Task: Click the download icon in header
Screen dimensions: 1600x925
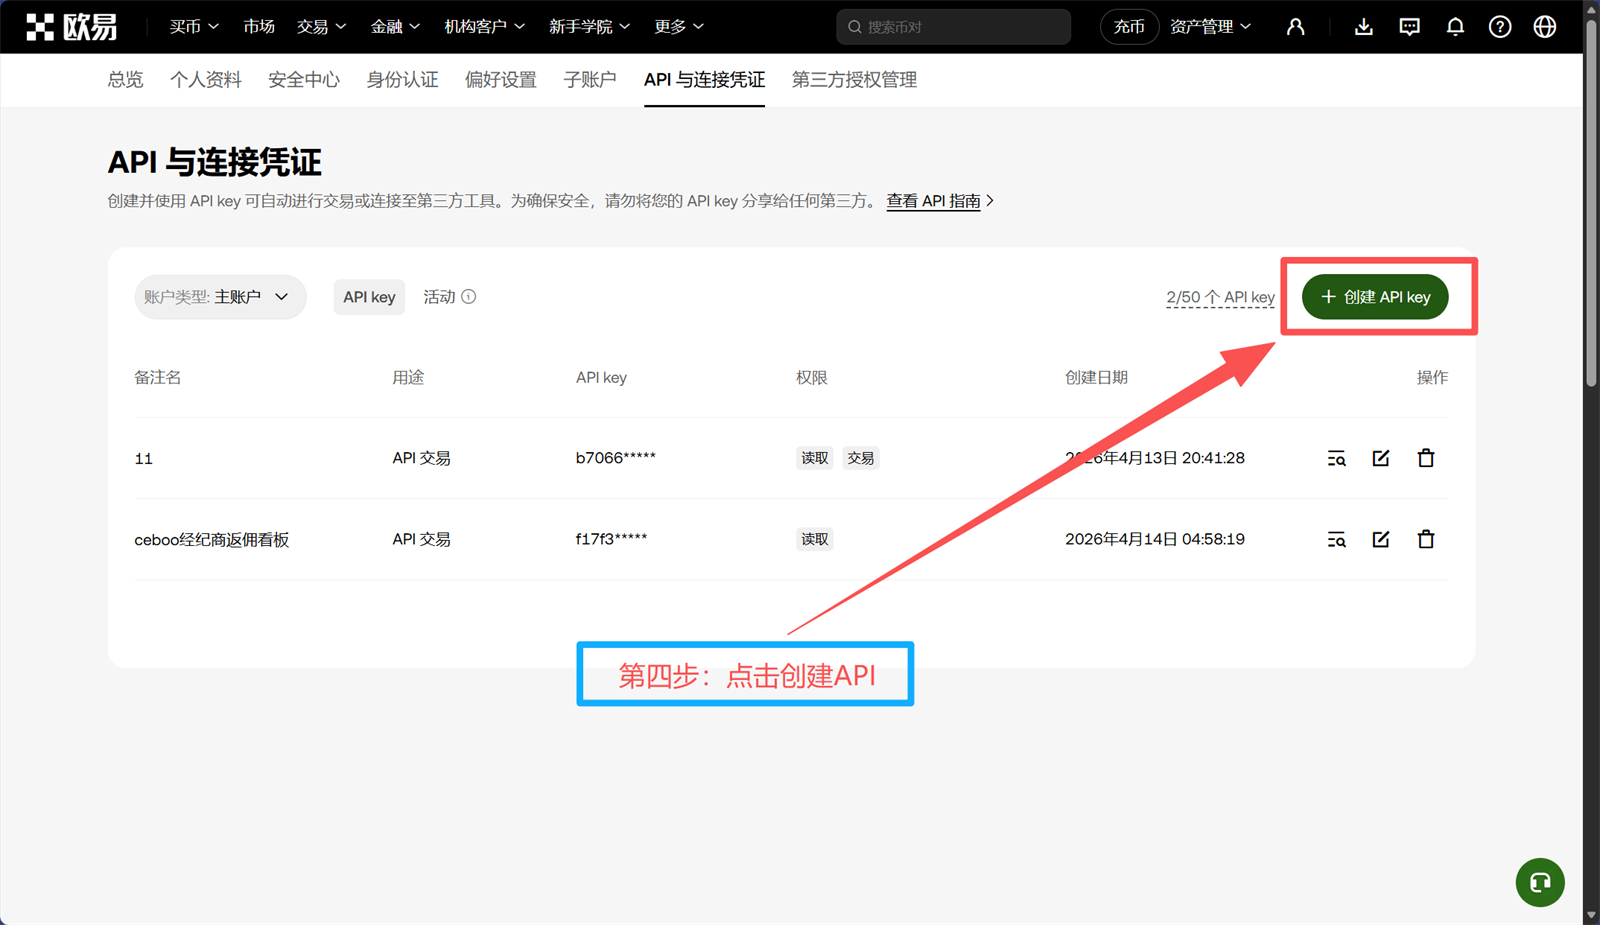Action: click(x=1363, y=27)
